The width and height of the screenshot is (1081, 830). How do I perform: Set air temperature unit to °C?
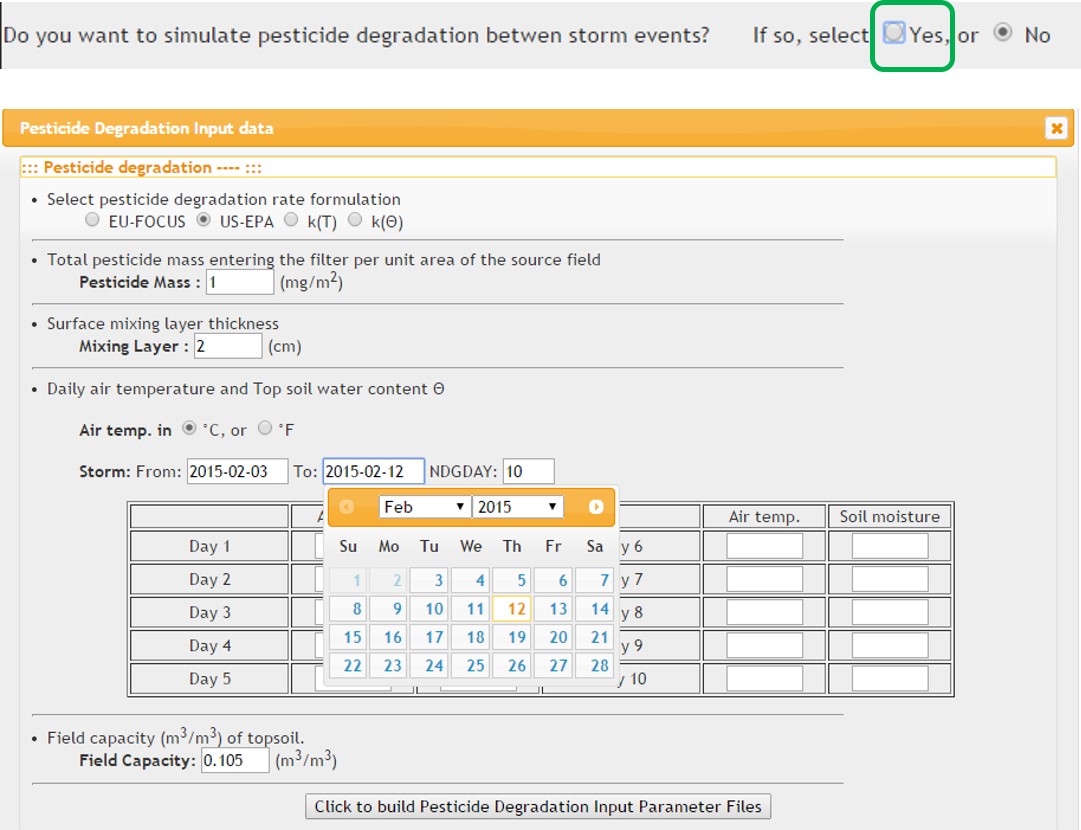[189, 428]
